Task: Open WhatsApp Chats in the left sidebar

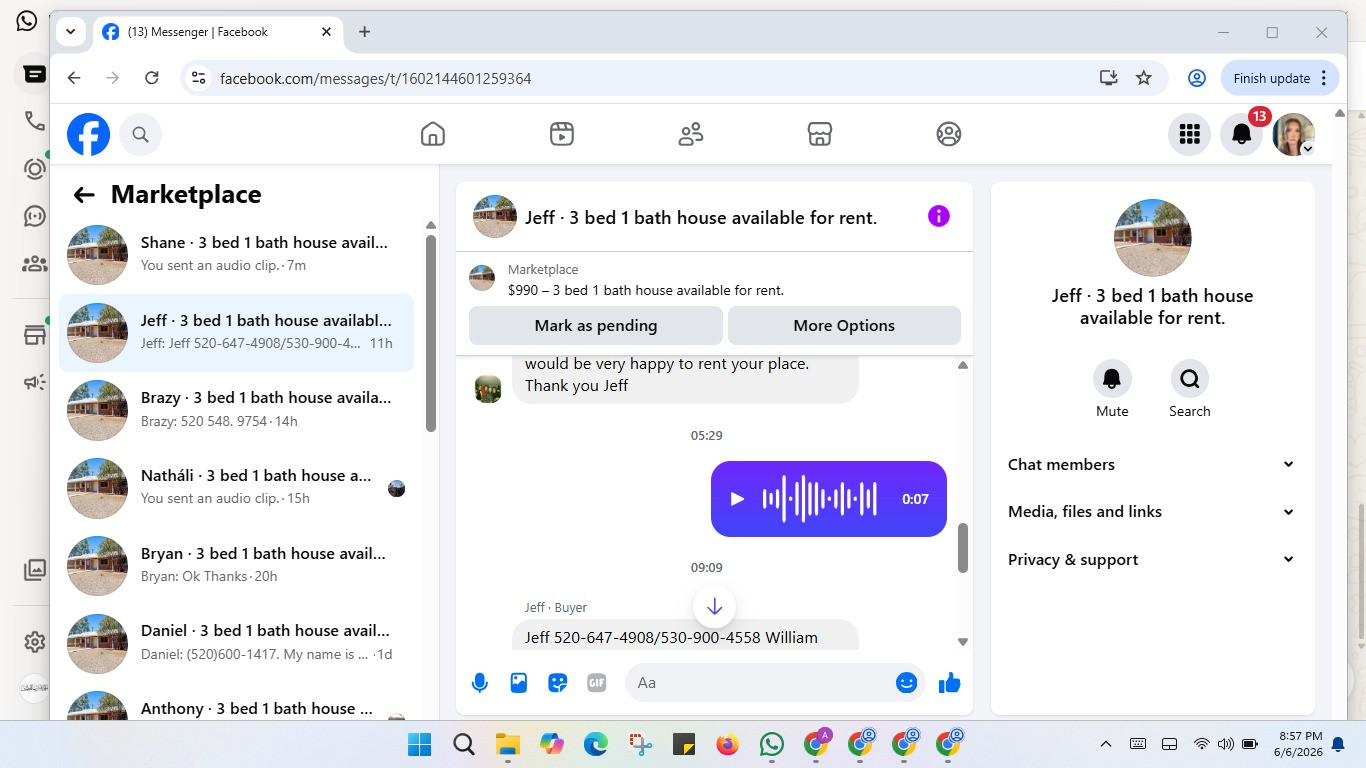Action: pyautogui.click(x=34, y=74)
